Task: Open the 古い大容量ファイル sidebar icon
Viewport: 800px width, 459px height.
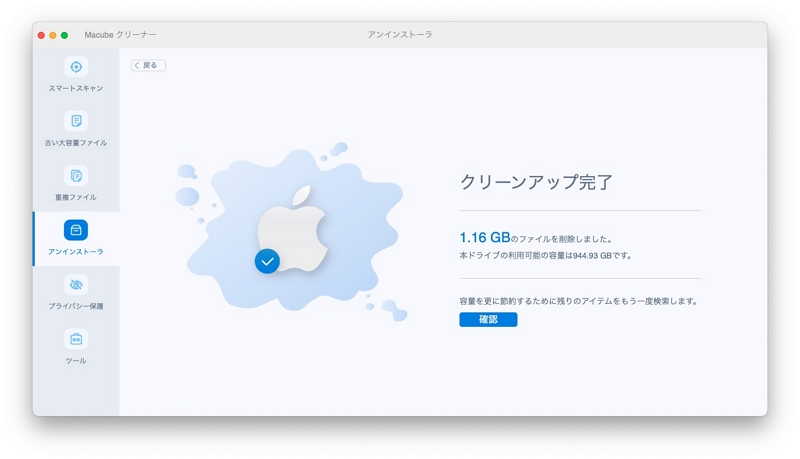Action: click(x=76, y=121)
